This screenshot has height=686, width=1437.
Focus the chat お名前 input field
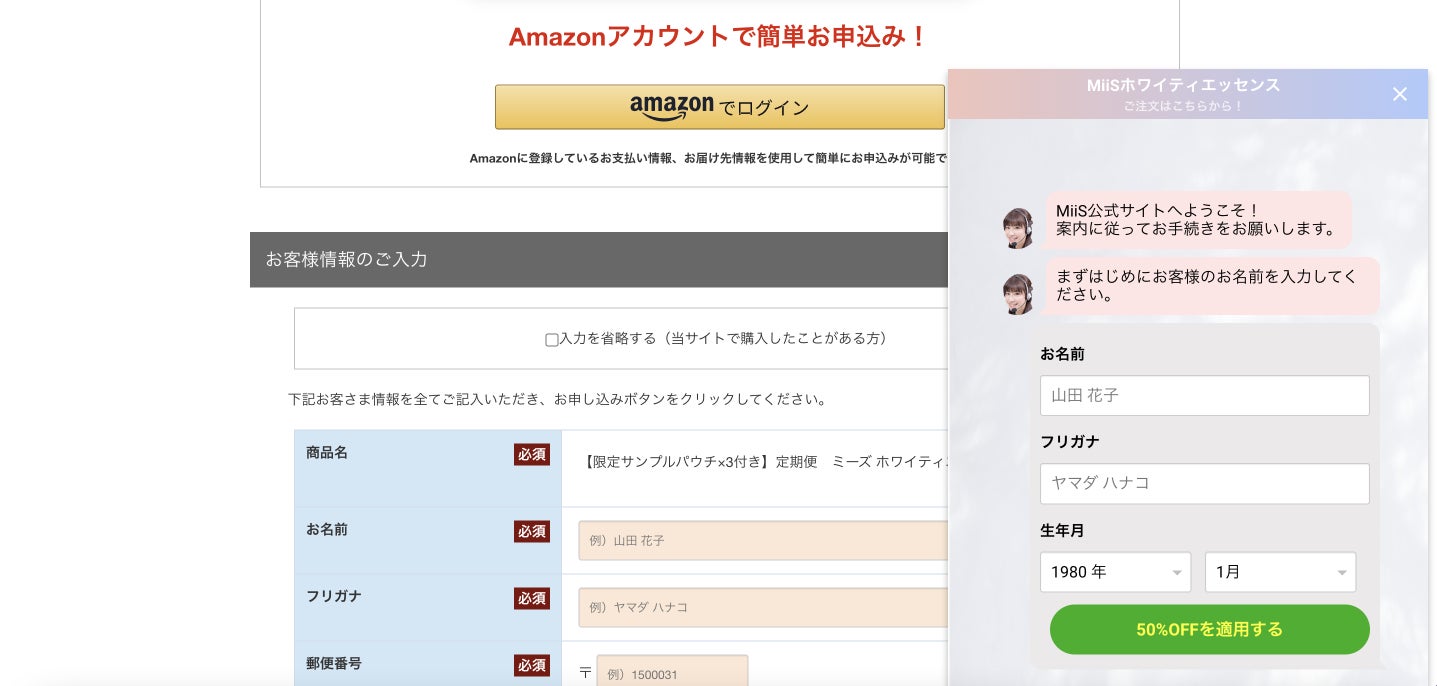[1204, 396]
